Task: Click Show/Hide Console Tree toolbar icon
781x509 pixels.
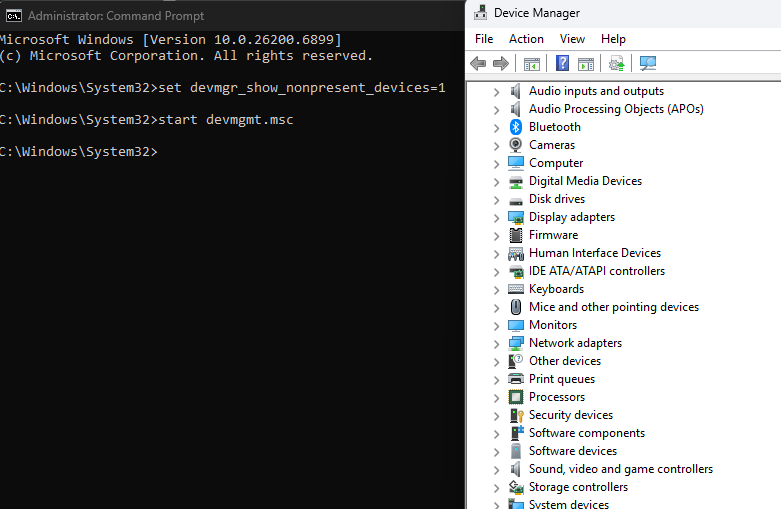Action: [532, 64]
